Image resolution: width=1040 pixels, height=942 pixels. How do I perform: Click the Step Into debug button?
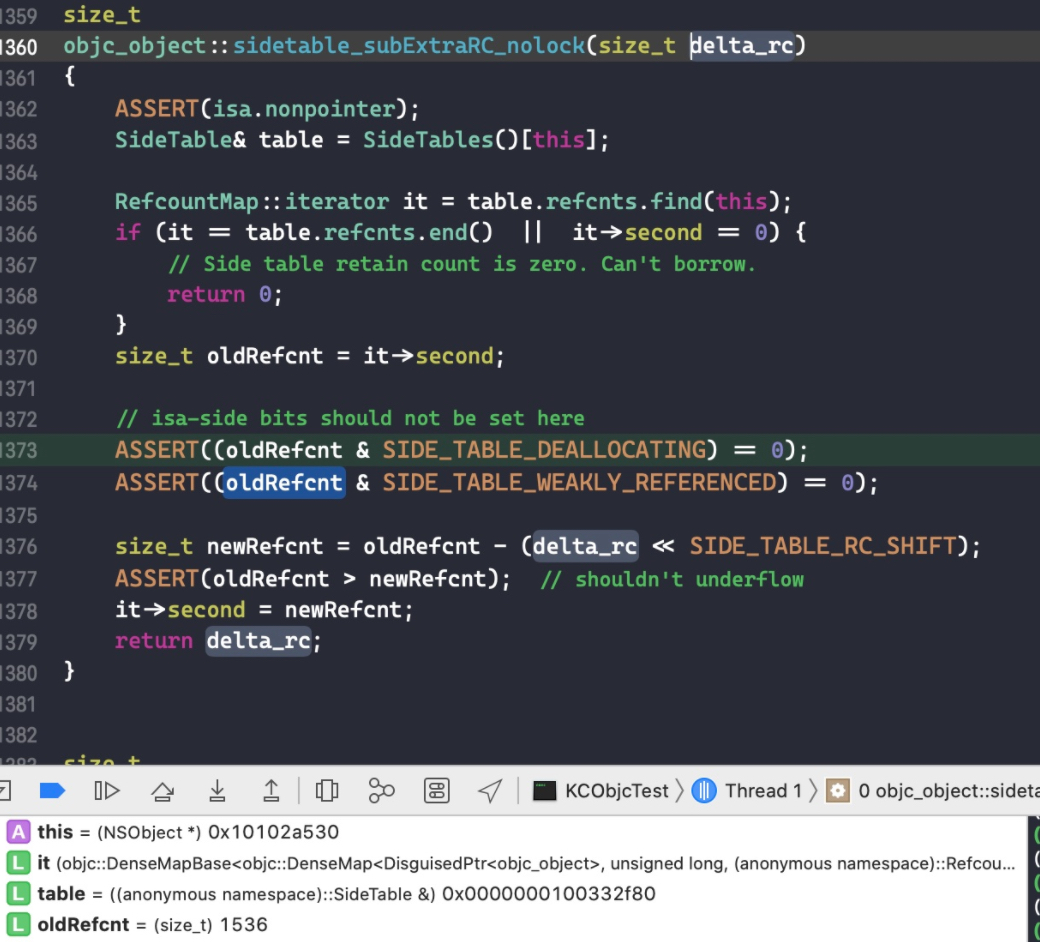coord(217,791)
